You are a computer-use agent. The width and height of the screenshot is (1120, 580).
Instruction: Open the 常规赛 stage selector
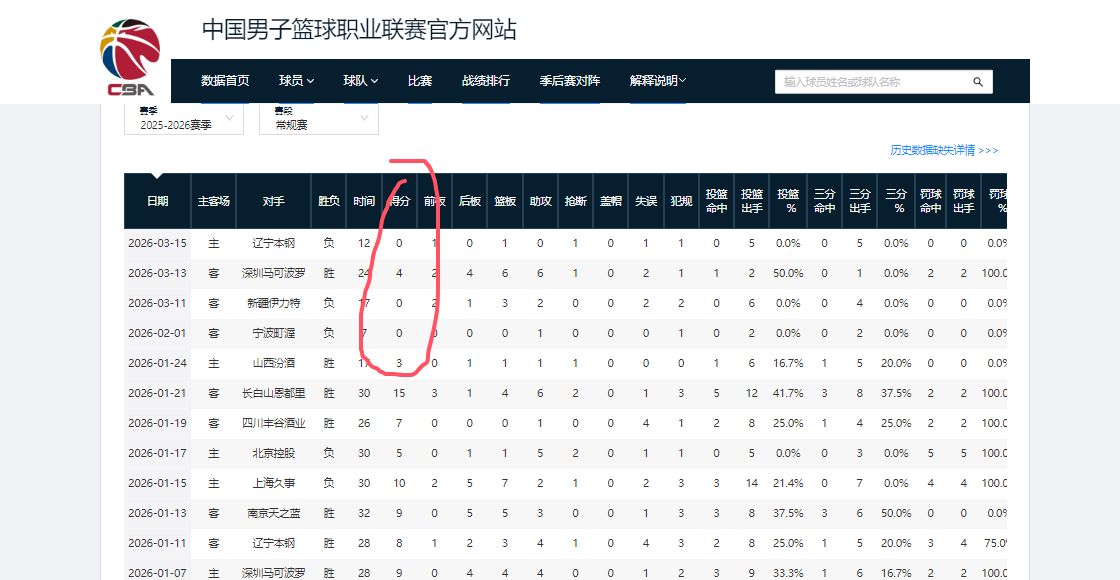318,120
